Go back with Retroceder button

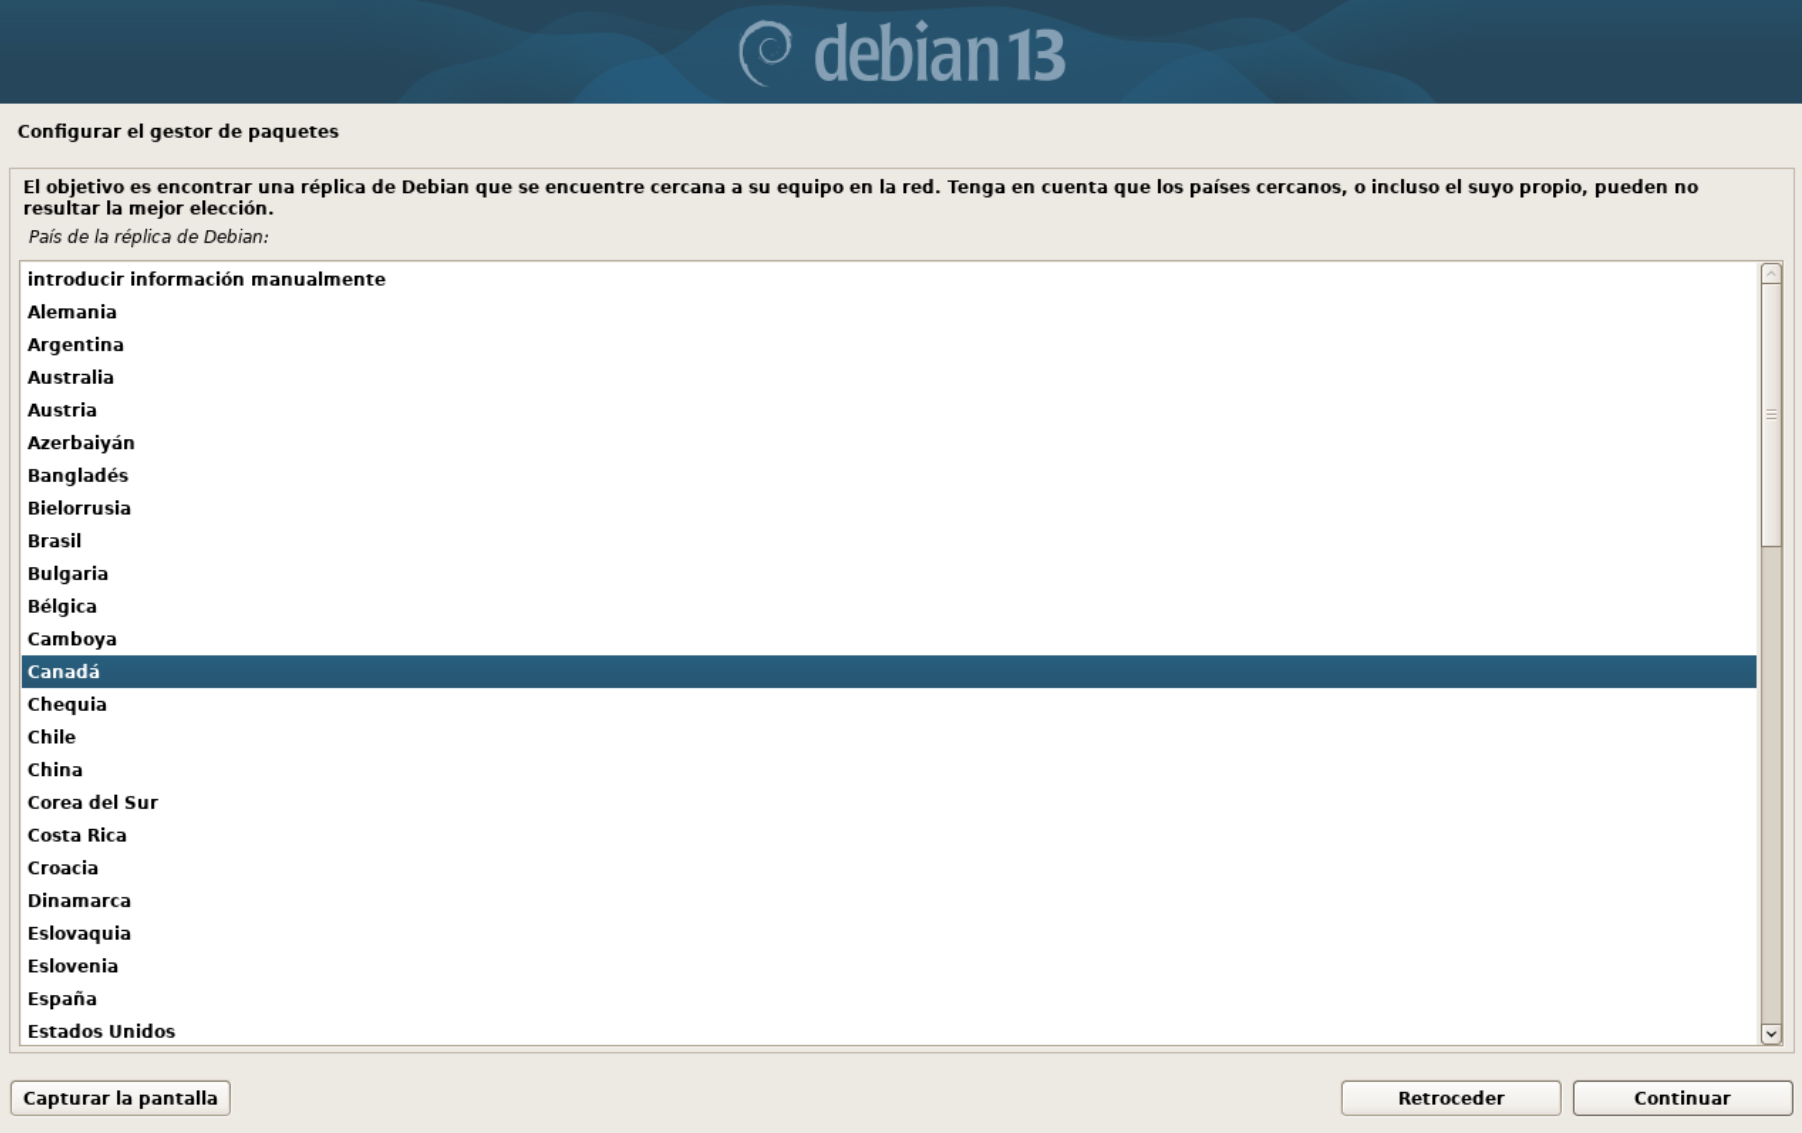[x=1450, y=1098]
